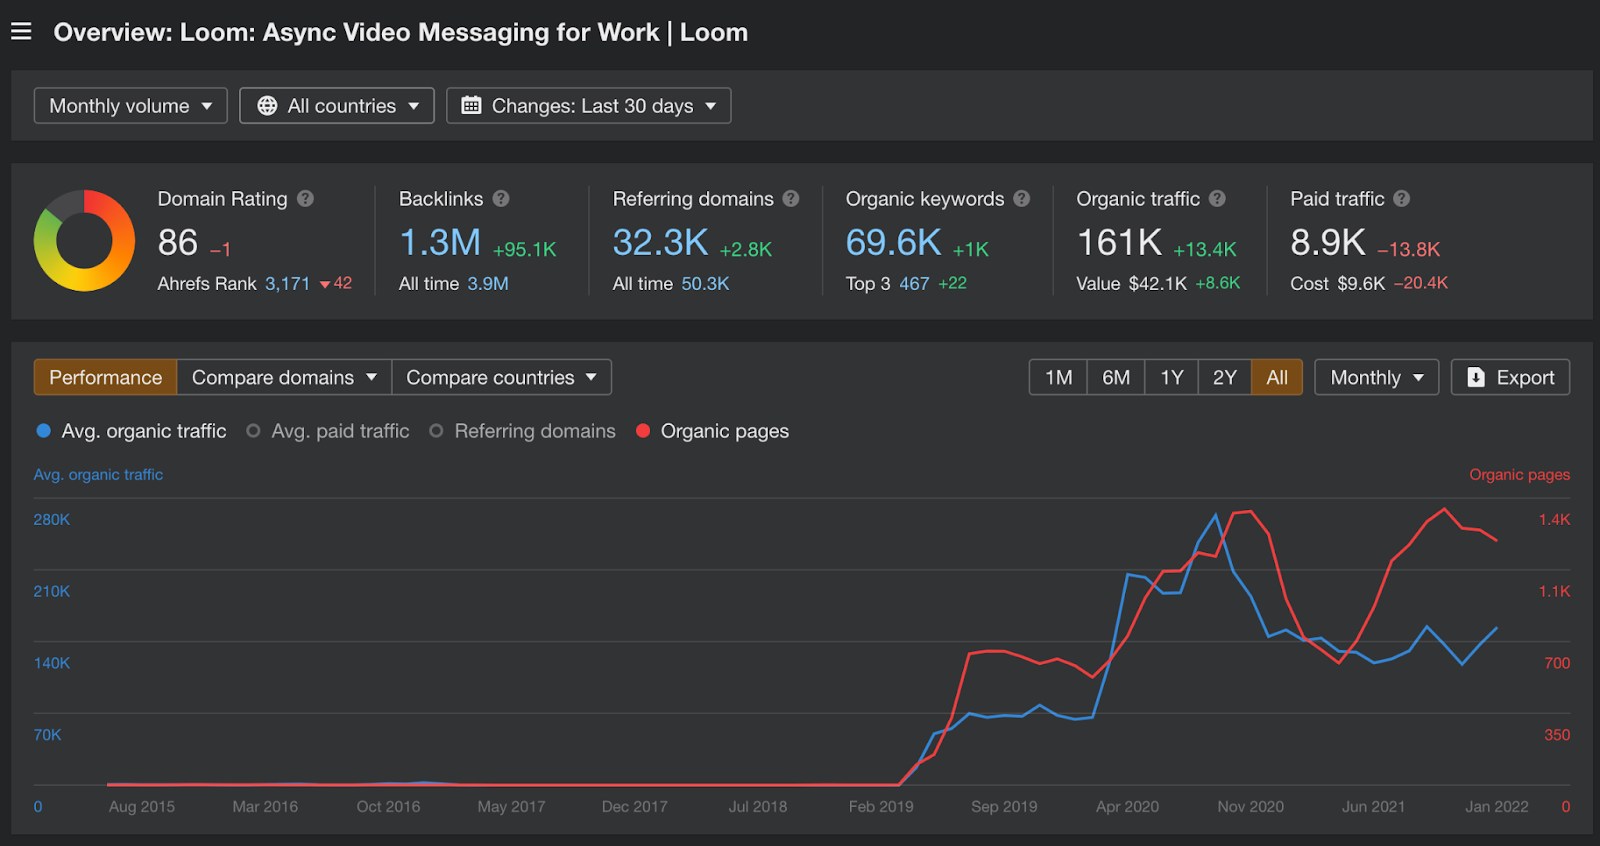
Task: Click the Nov 2020 axis label
Action: tap(1250, 807)
